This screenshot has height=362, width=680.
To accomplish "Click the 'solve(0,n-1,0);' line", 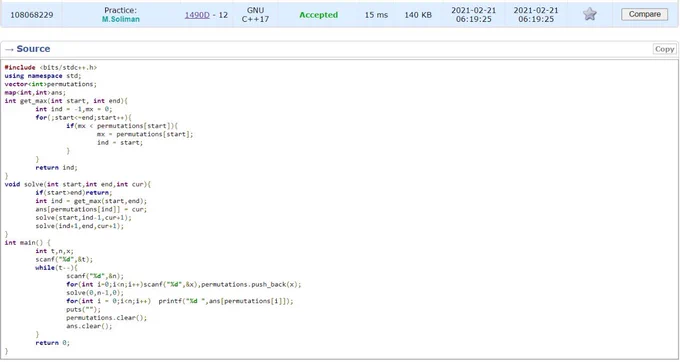I will point(95,293).
